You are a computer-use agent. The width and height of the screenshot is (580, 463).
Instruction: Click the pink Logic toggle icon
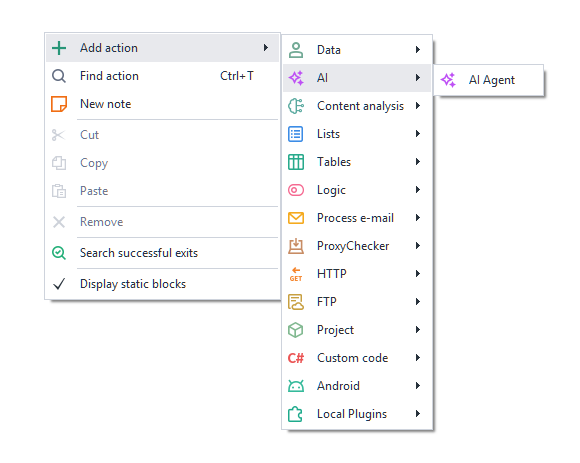pos(296,190)
